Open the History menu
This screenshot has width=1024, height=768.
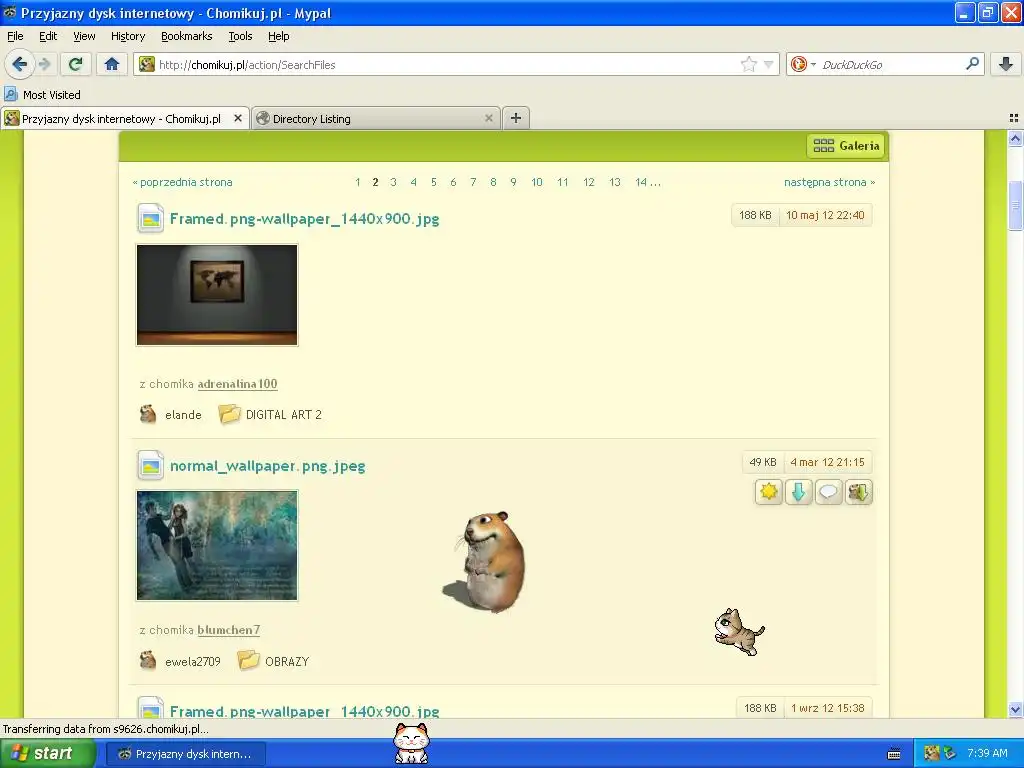(x=128, y=37)
